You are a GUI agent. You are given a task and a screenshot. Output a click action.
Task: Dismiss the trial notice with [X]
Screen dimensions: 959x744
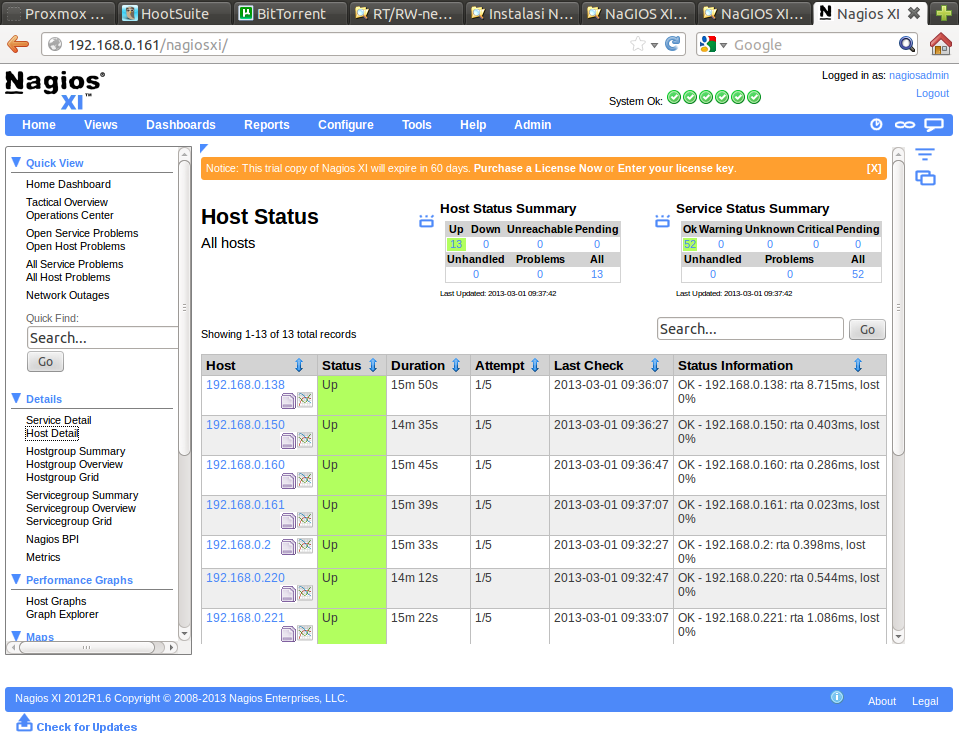pos(873,168)
